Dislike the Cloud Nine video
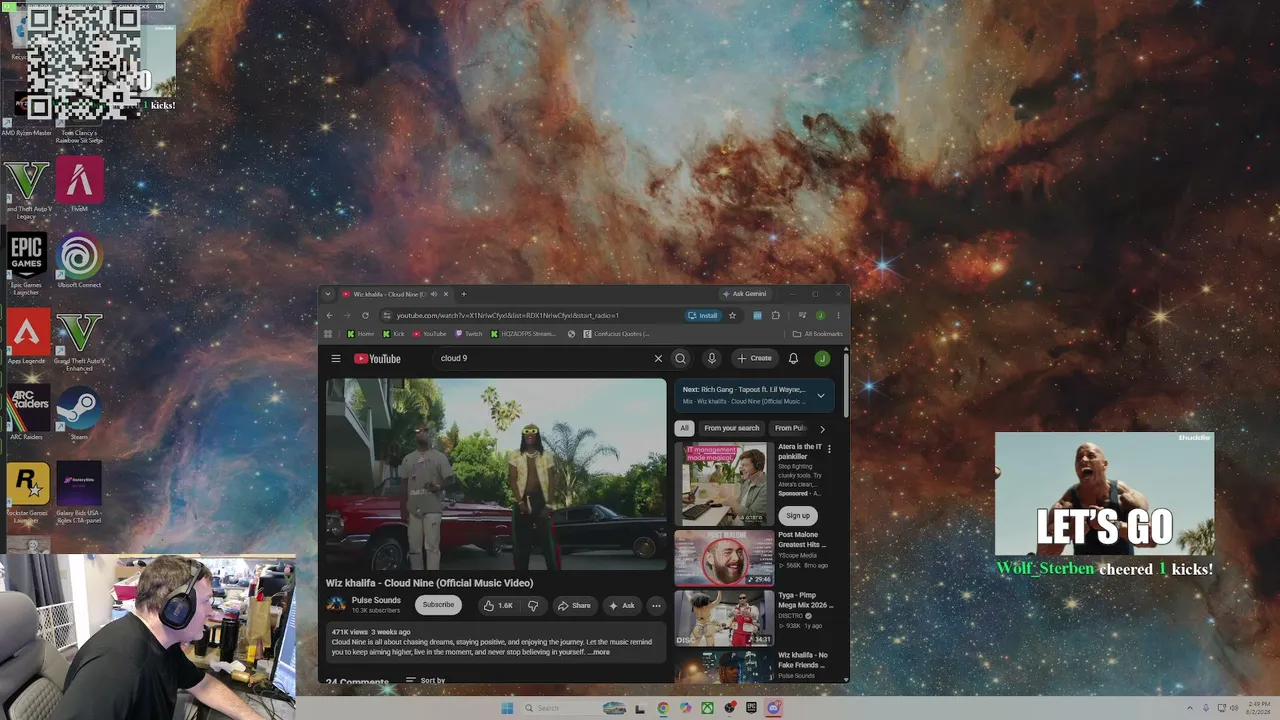The image size is (1280, 720). (533, 605)
